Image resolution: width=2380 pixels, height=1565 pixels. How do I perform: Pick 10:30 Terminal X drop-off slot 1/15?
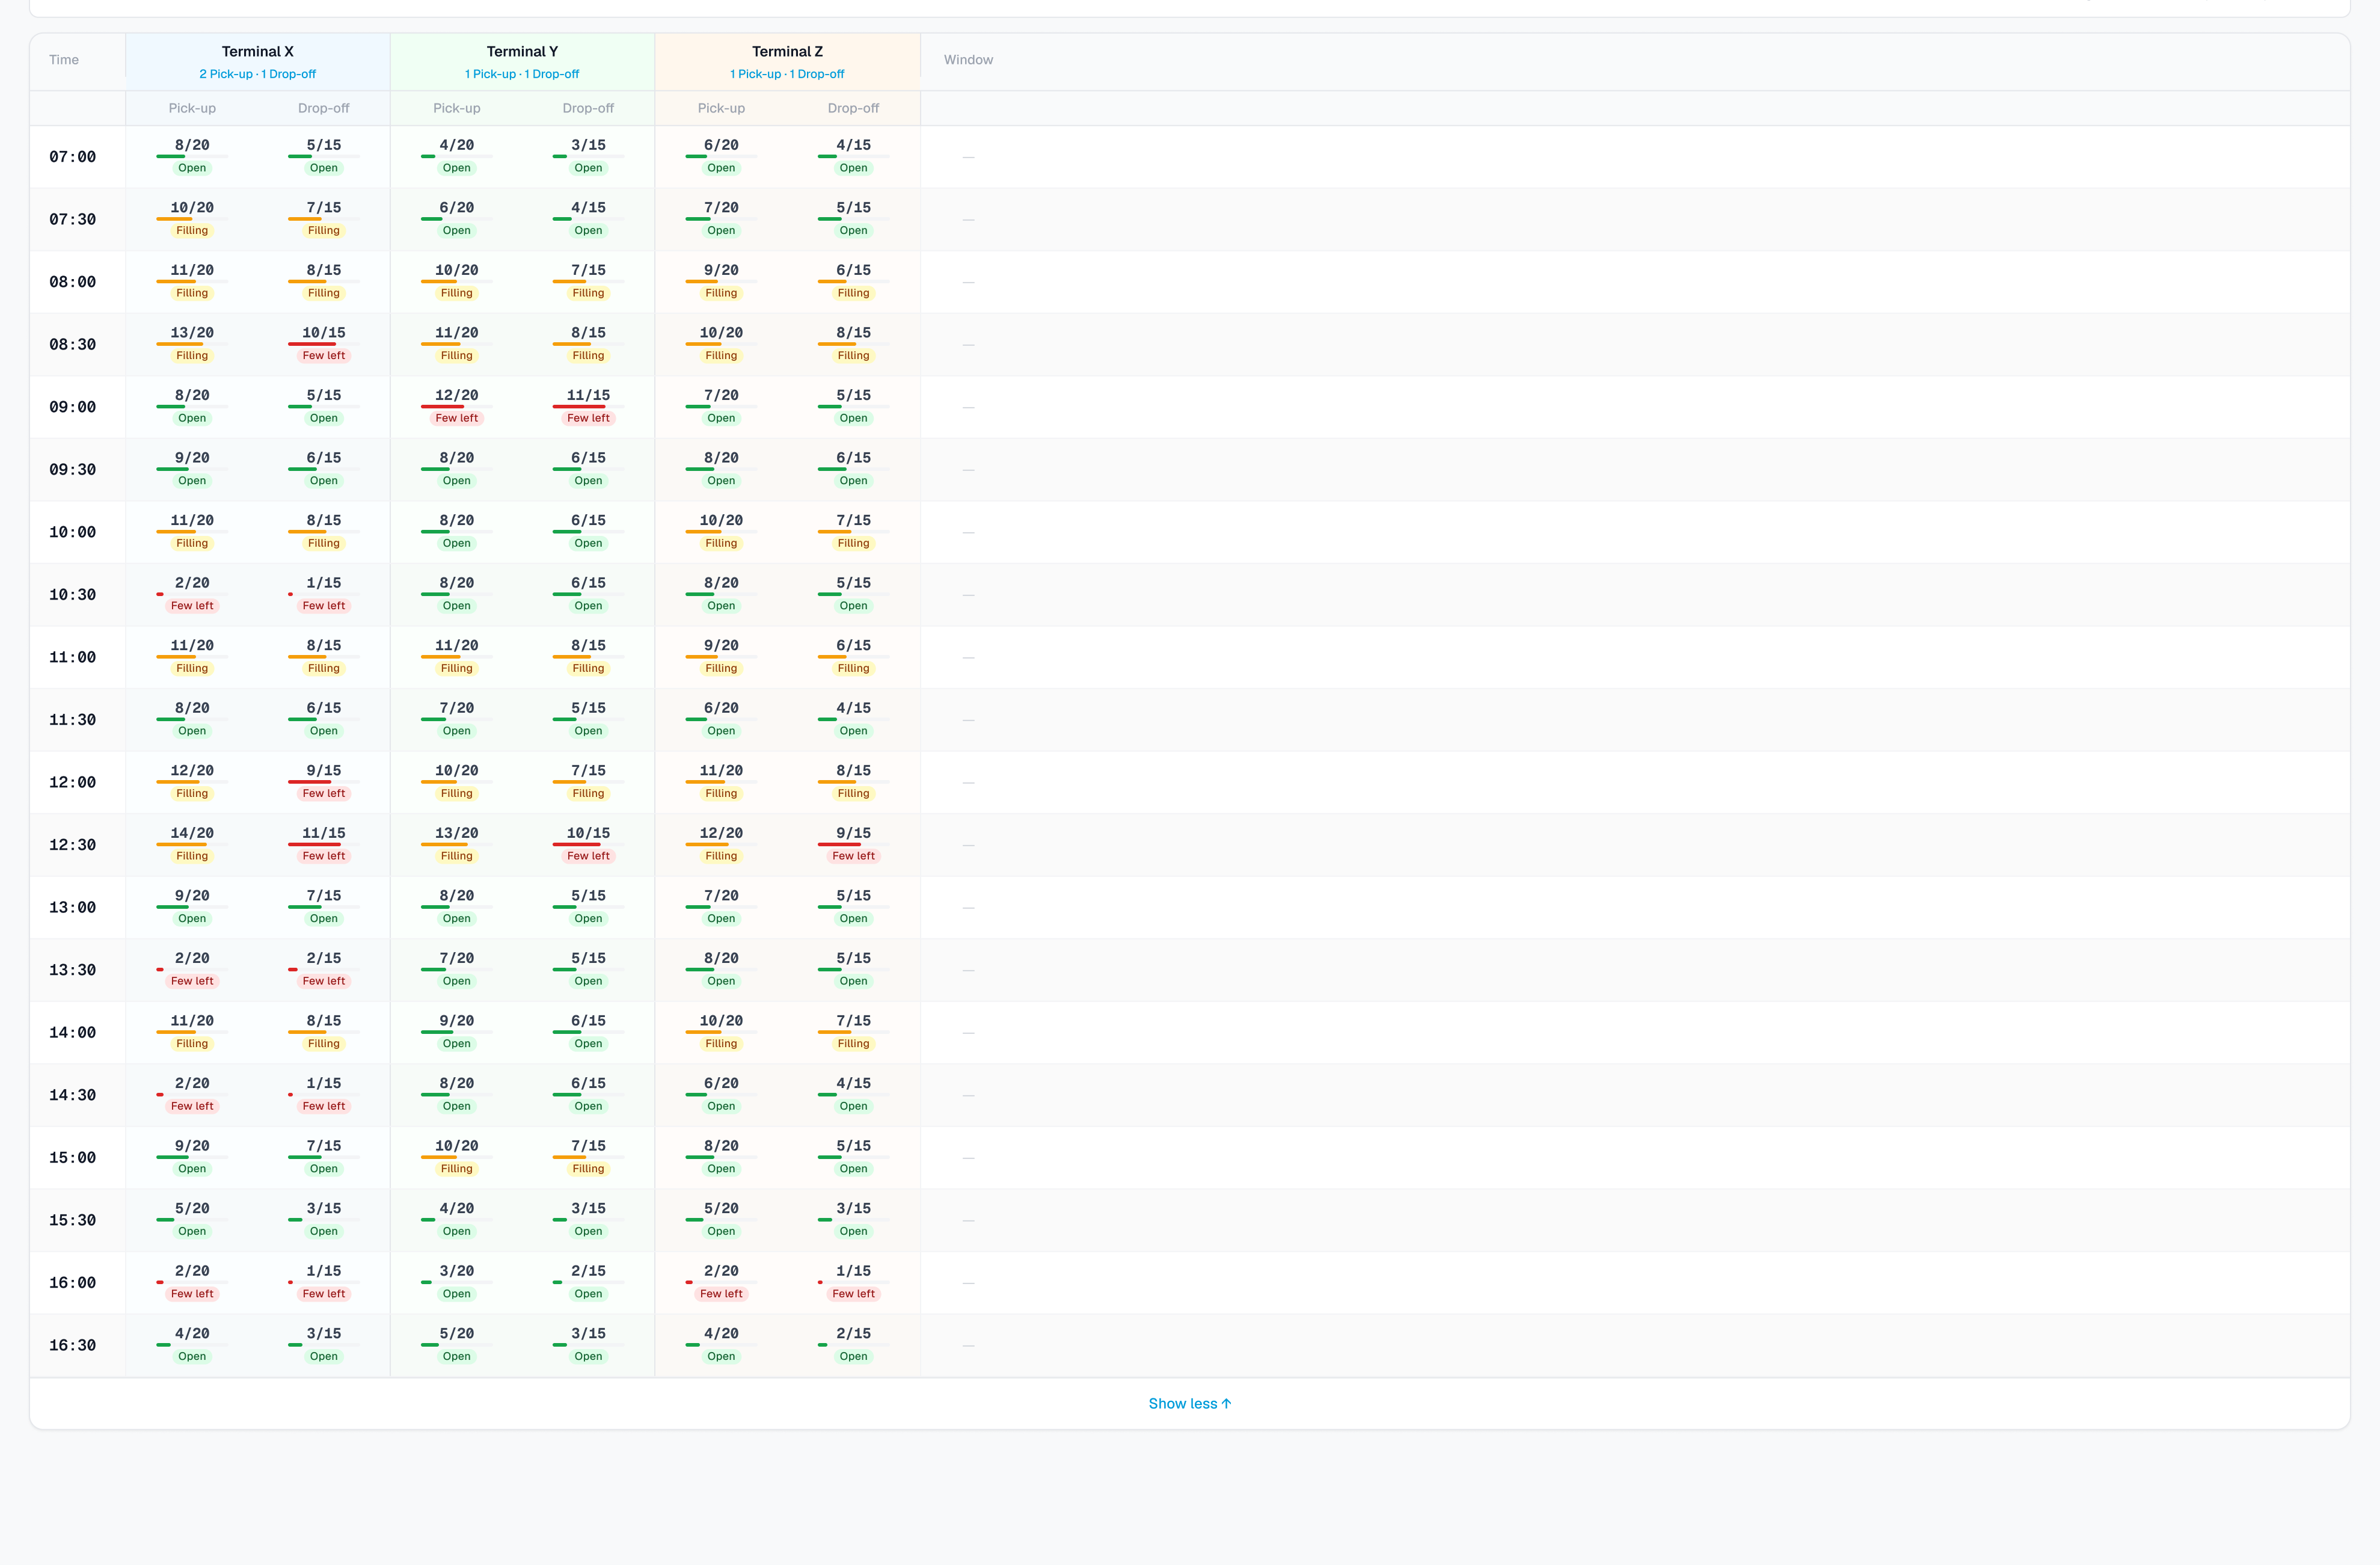(324, 594)
